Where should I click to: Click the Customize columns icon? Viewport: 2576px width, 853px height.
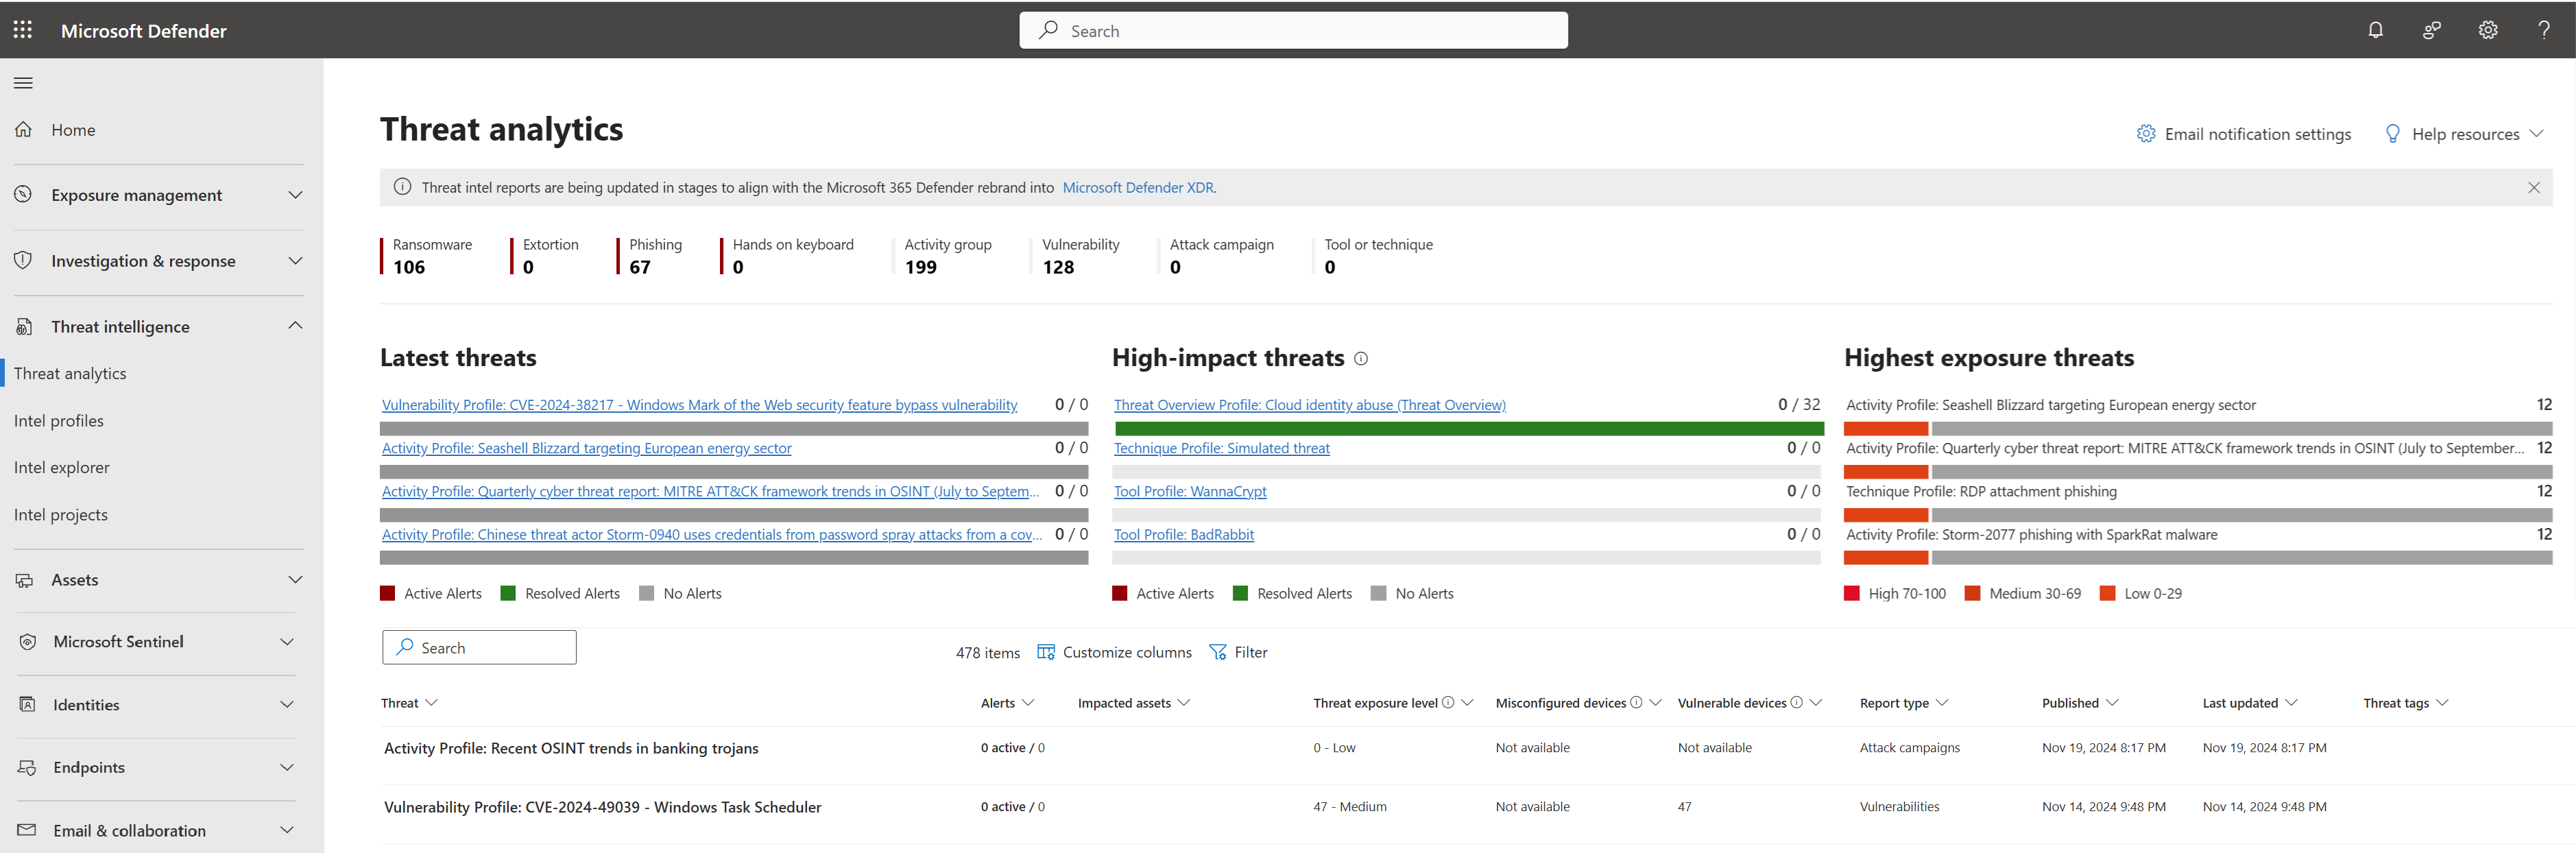pyautogui.click(x=1046, y=652)
